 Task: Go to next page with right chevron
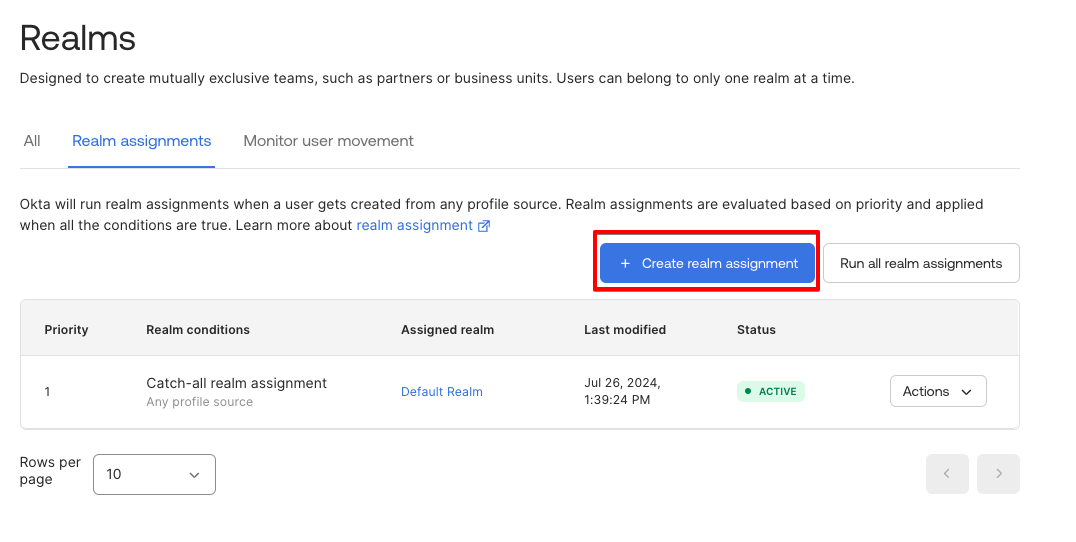point(998,474)
